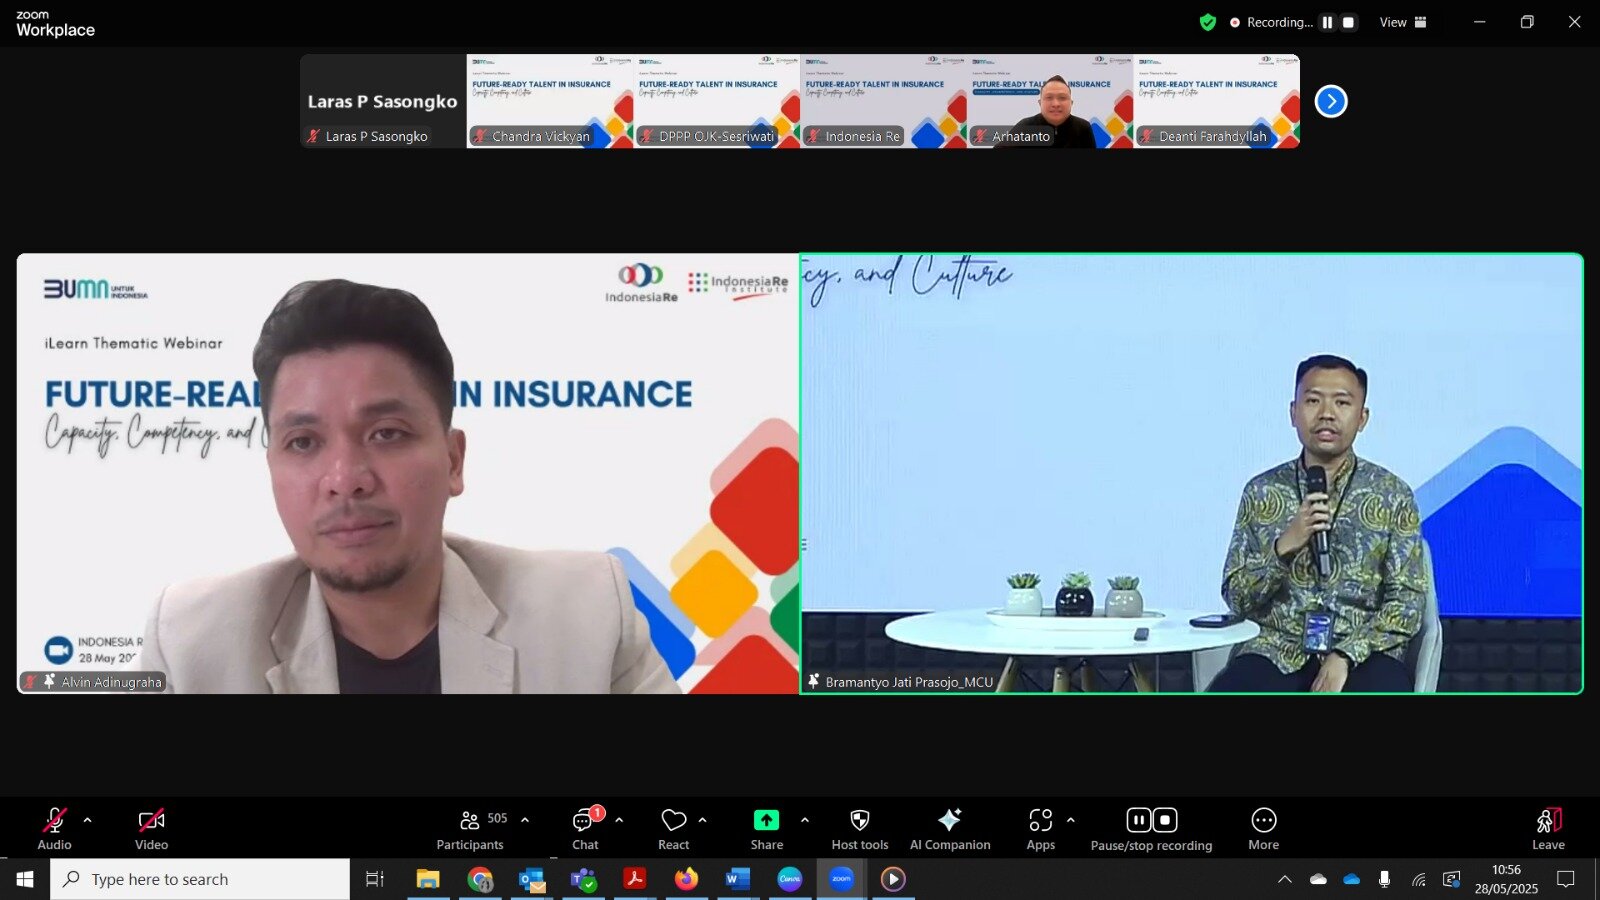Click the Recording... status label

1279,22
